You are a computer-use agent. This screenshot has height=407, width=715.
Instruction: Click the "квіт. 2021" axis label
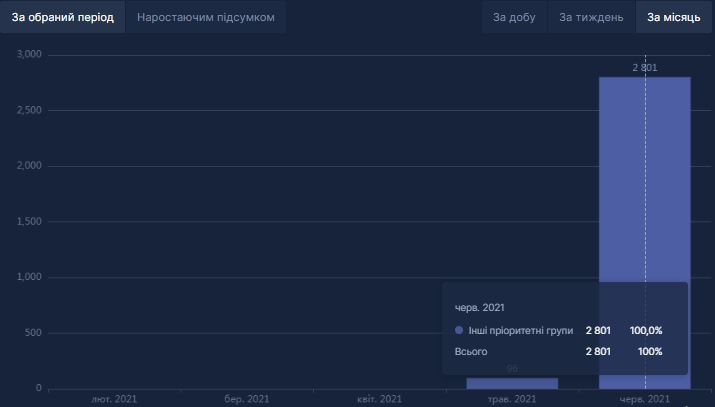379,399
